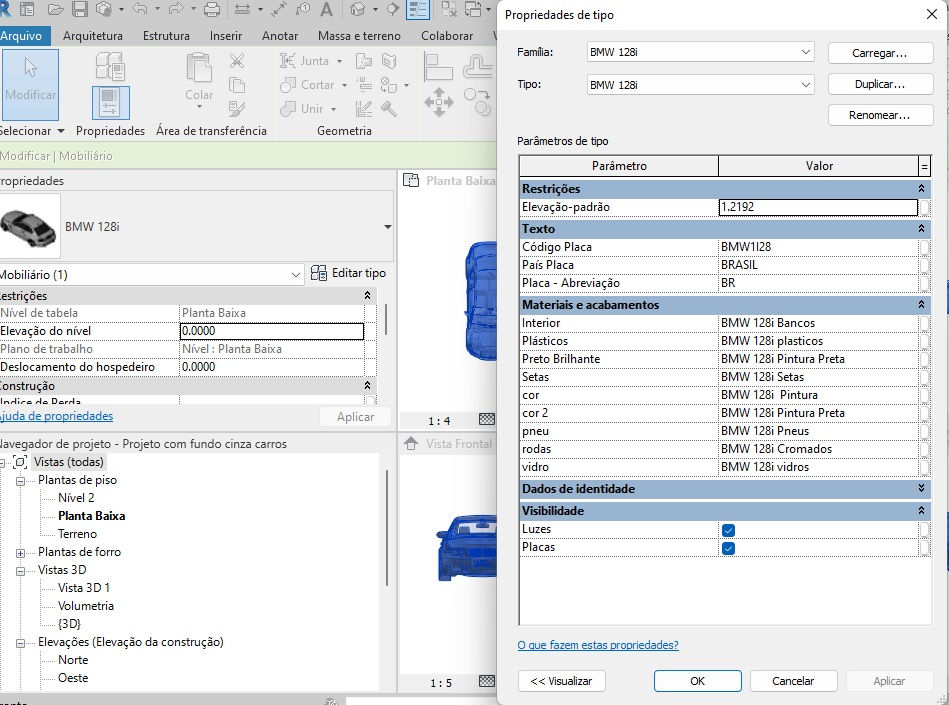Viewport: 949px width, 705px height.
Task: Click the 'BMW 128i Cromados' rodas value
Action: (x=818, y=449)
